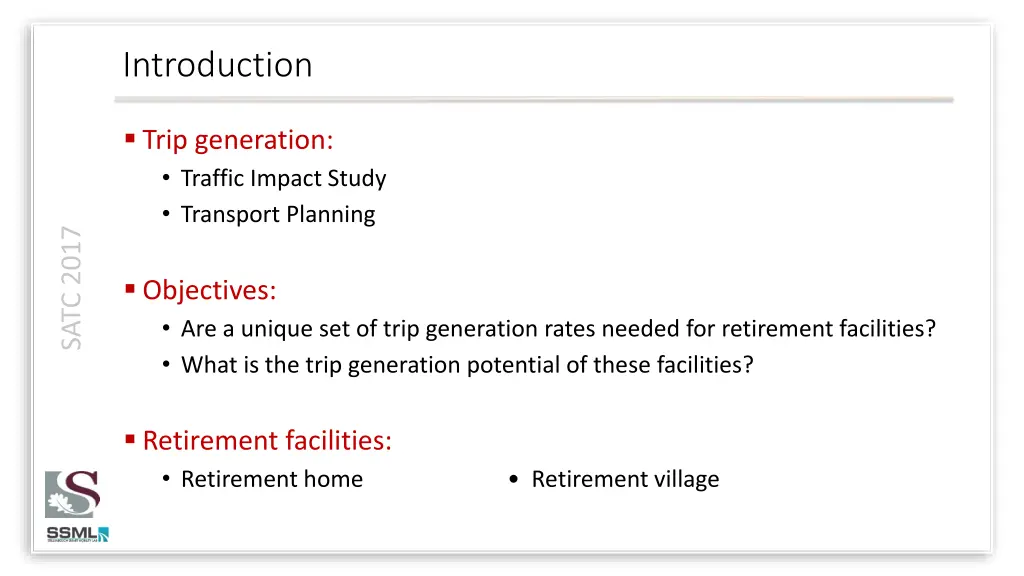Click the round bullet before Retirement home
The width and height of the screenshot is (1024, 576).
(166, 479)
